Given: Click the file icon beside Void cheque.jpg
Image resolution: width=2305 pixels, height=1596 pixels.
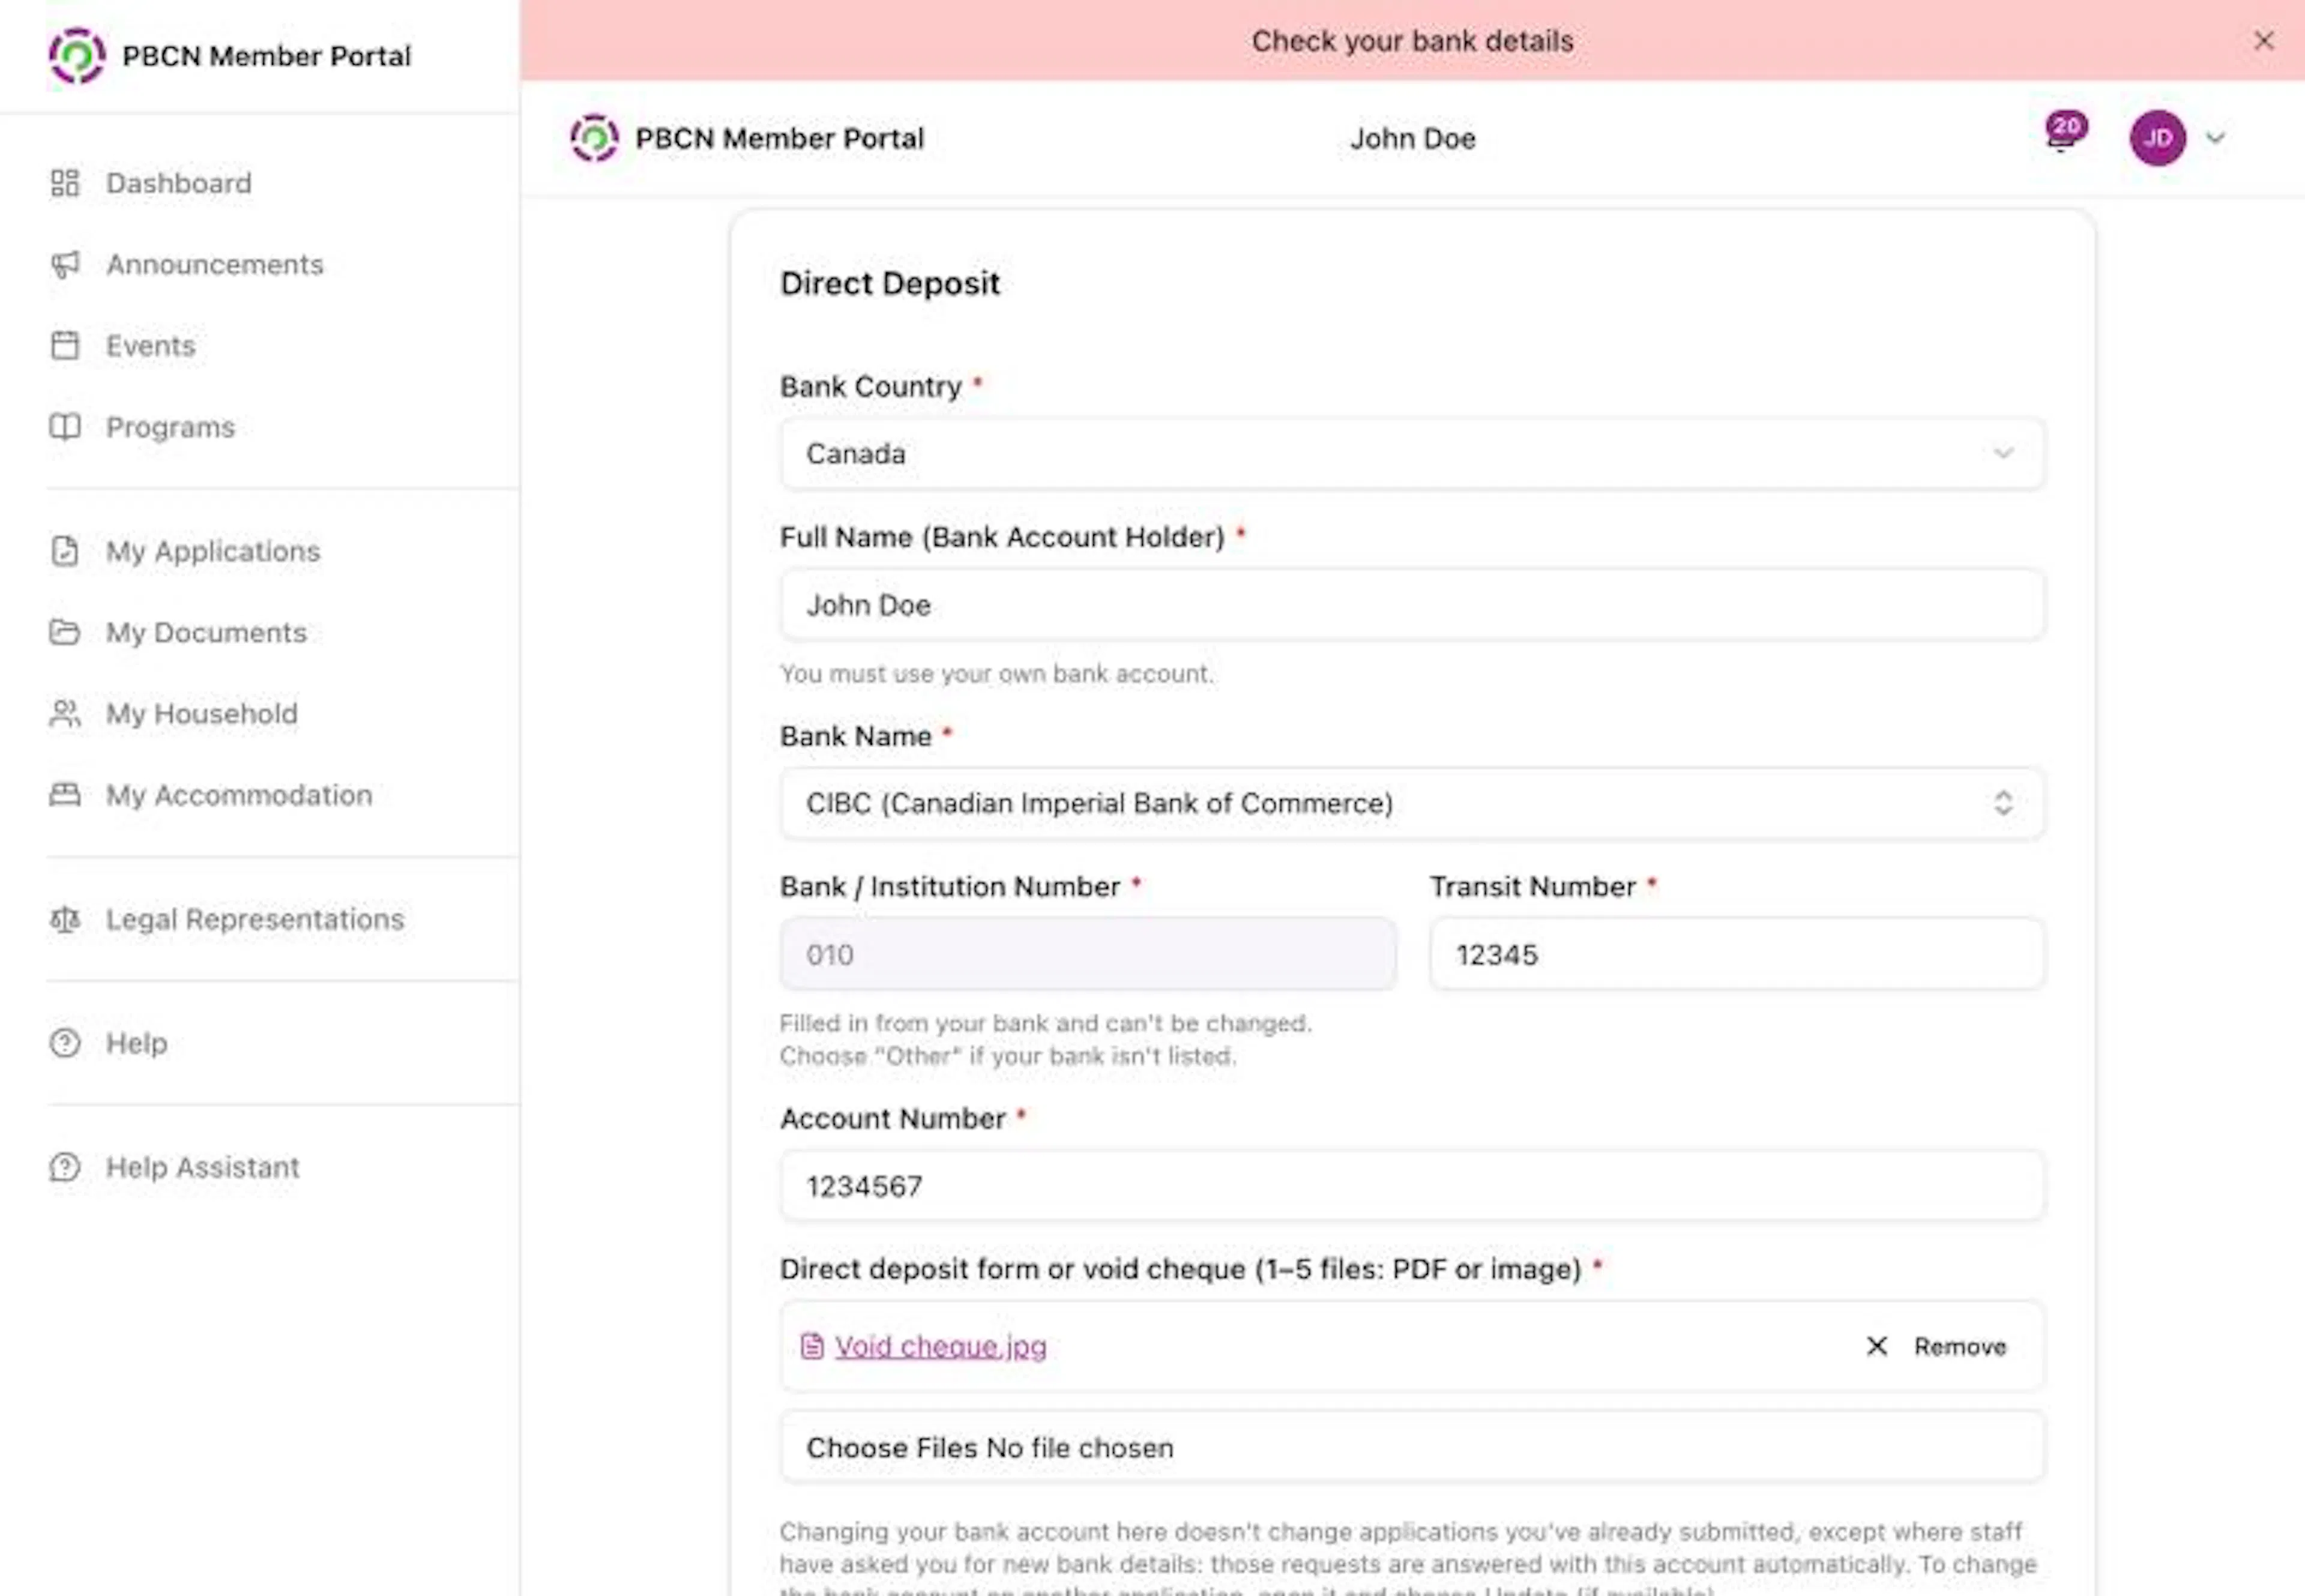Looking at the screenshot, I should (x=812, y=1346).
